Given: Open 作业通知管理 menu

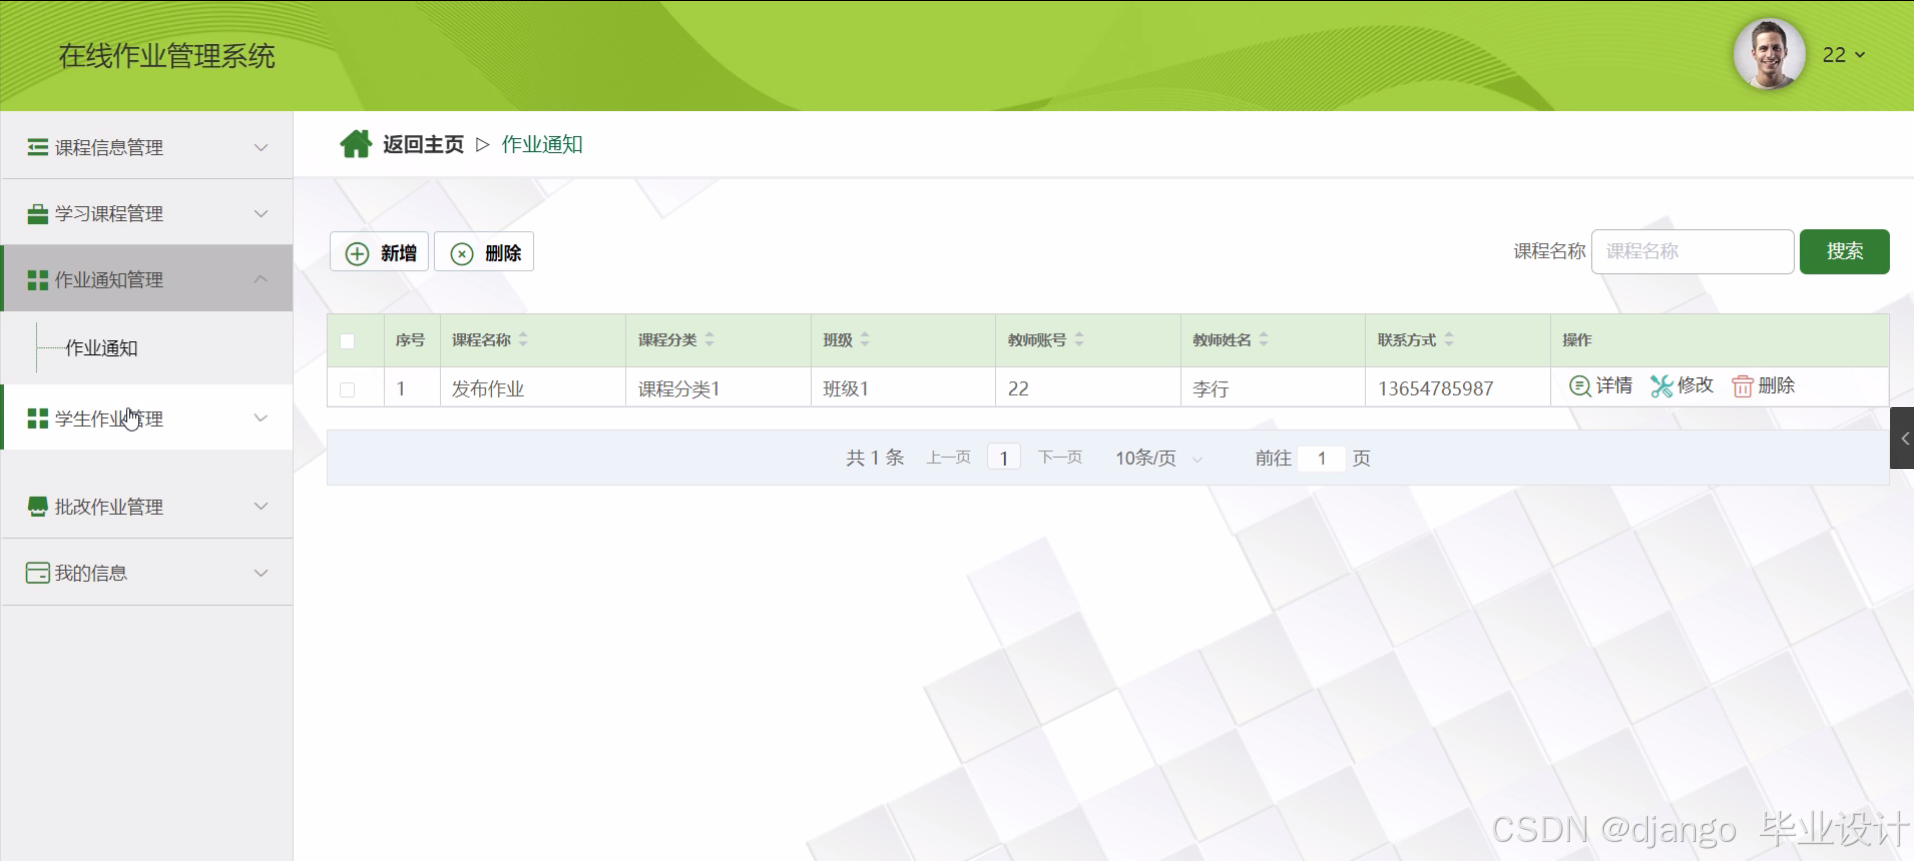Looking at the screenshot, I should (x=147, y=279).
